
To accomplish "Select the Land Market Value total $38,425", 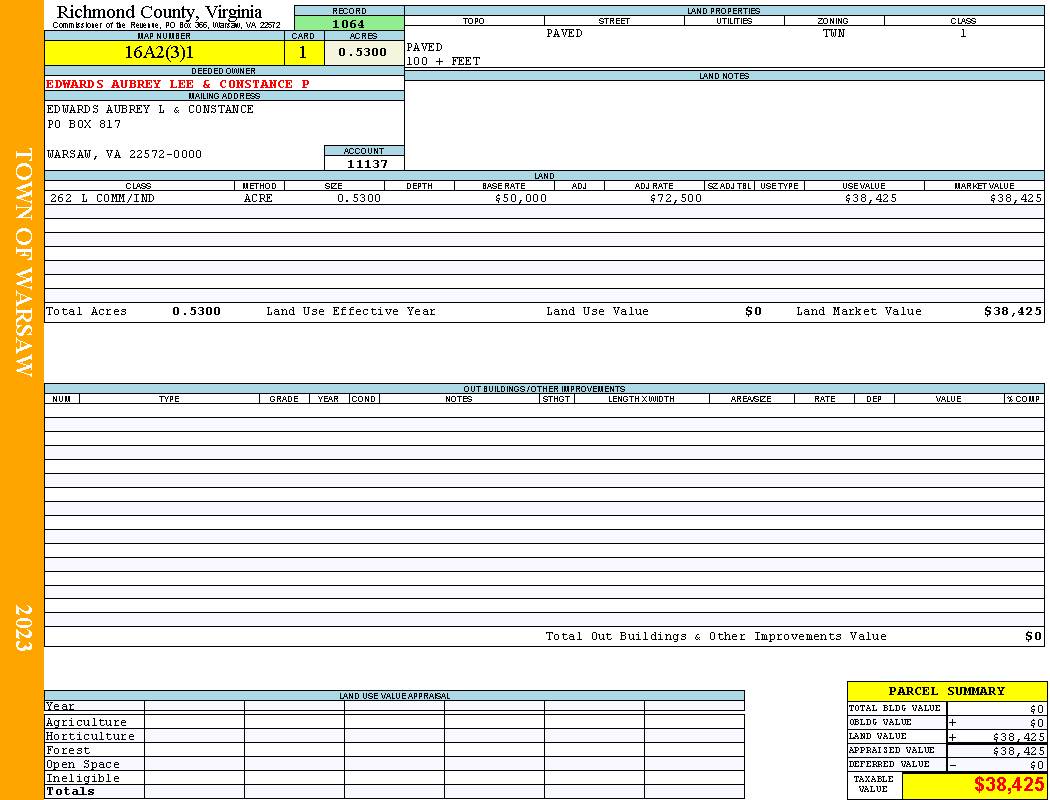I will pyautogui.click(x=1012, y=311).
